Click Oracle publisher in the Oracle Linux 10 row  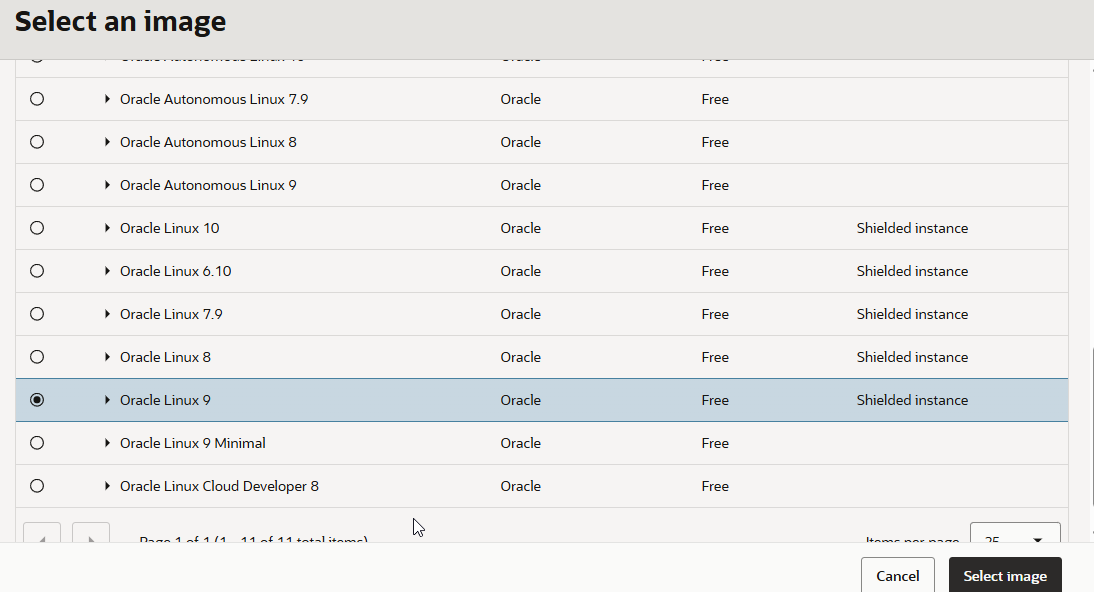pos(520,228)
